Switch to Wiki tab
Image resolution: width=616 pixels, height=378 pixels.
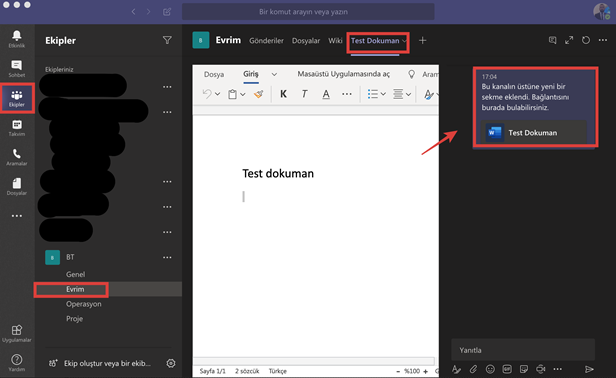click(335, 40)
